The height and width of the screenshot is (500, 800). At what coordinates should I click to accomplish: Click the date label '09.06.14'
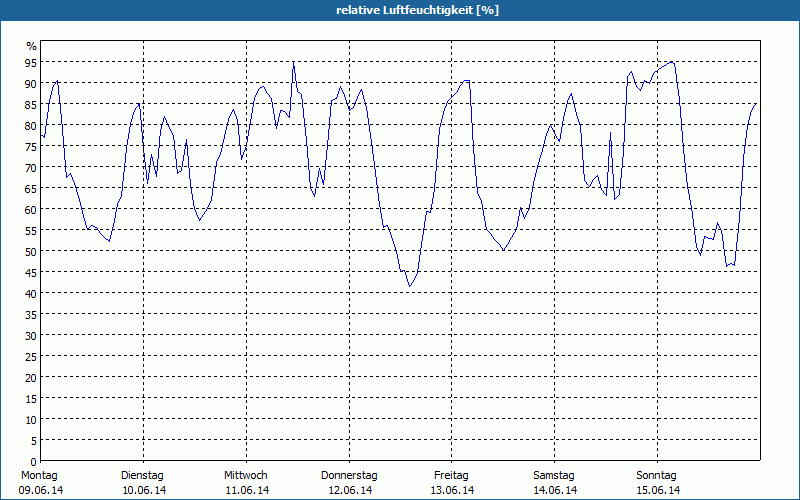(40, 490)
